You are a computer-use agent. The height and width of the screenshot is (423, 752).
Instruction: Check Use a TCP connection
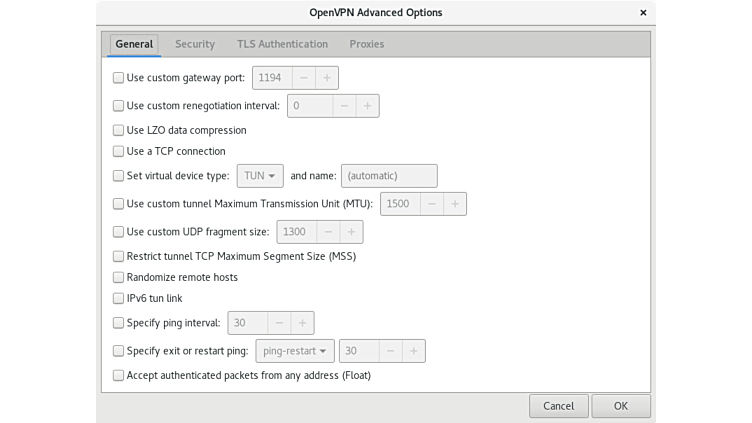[119, 152]
